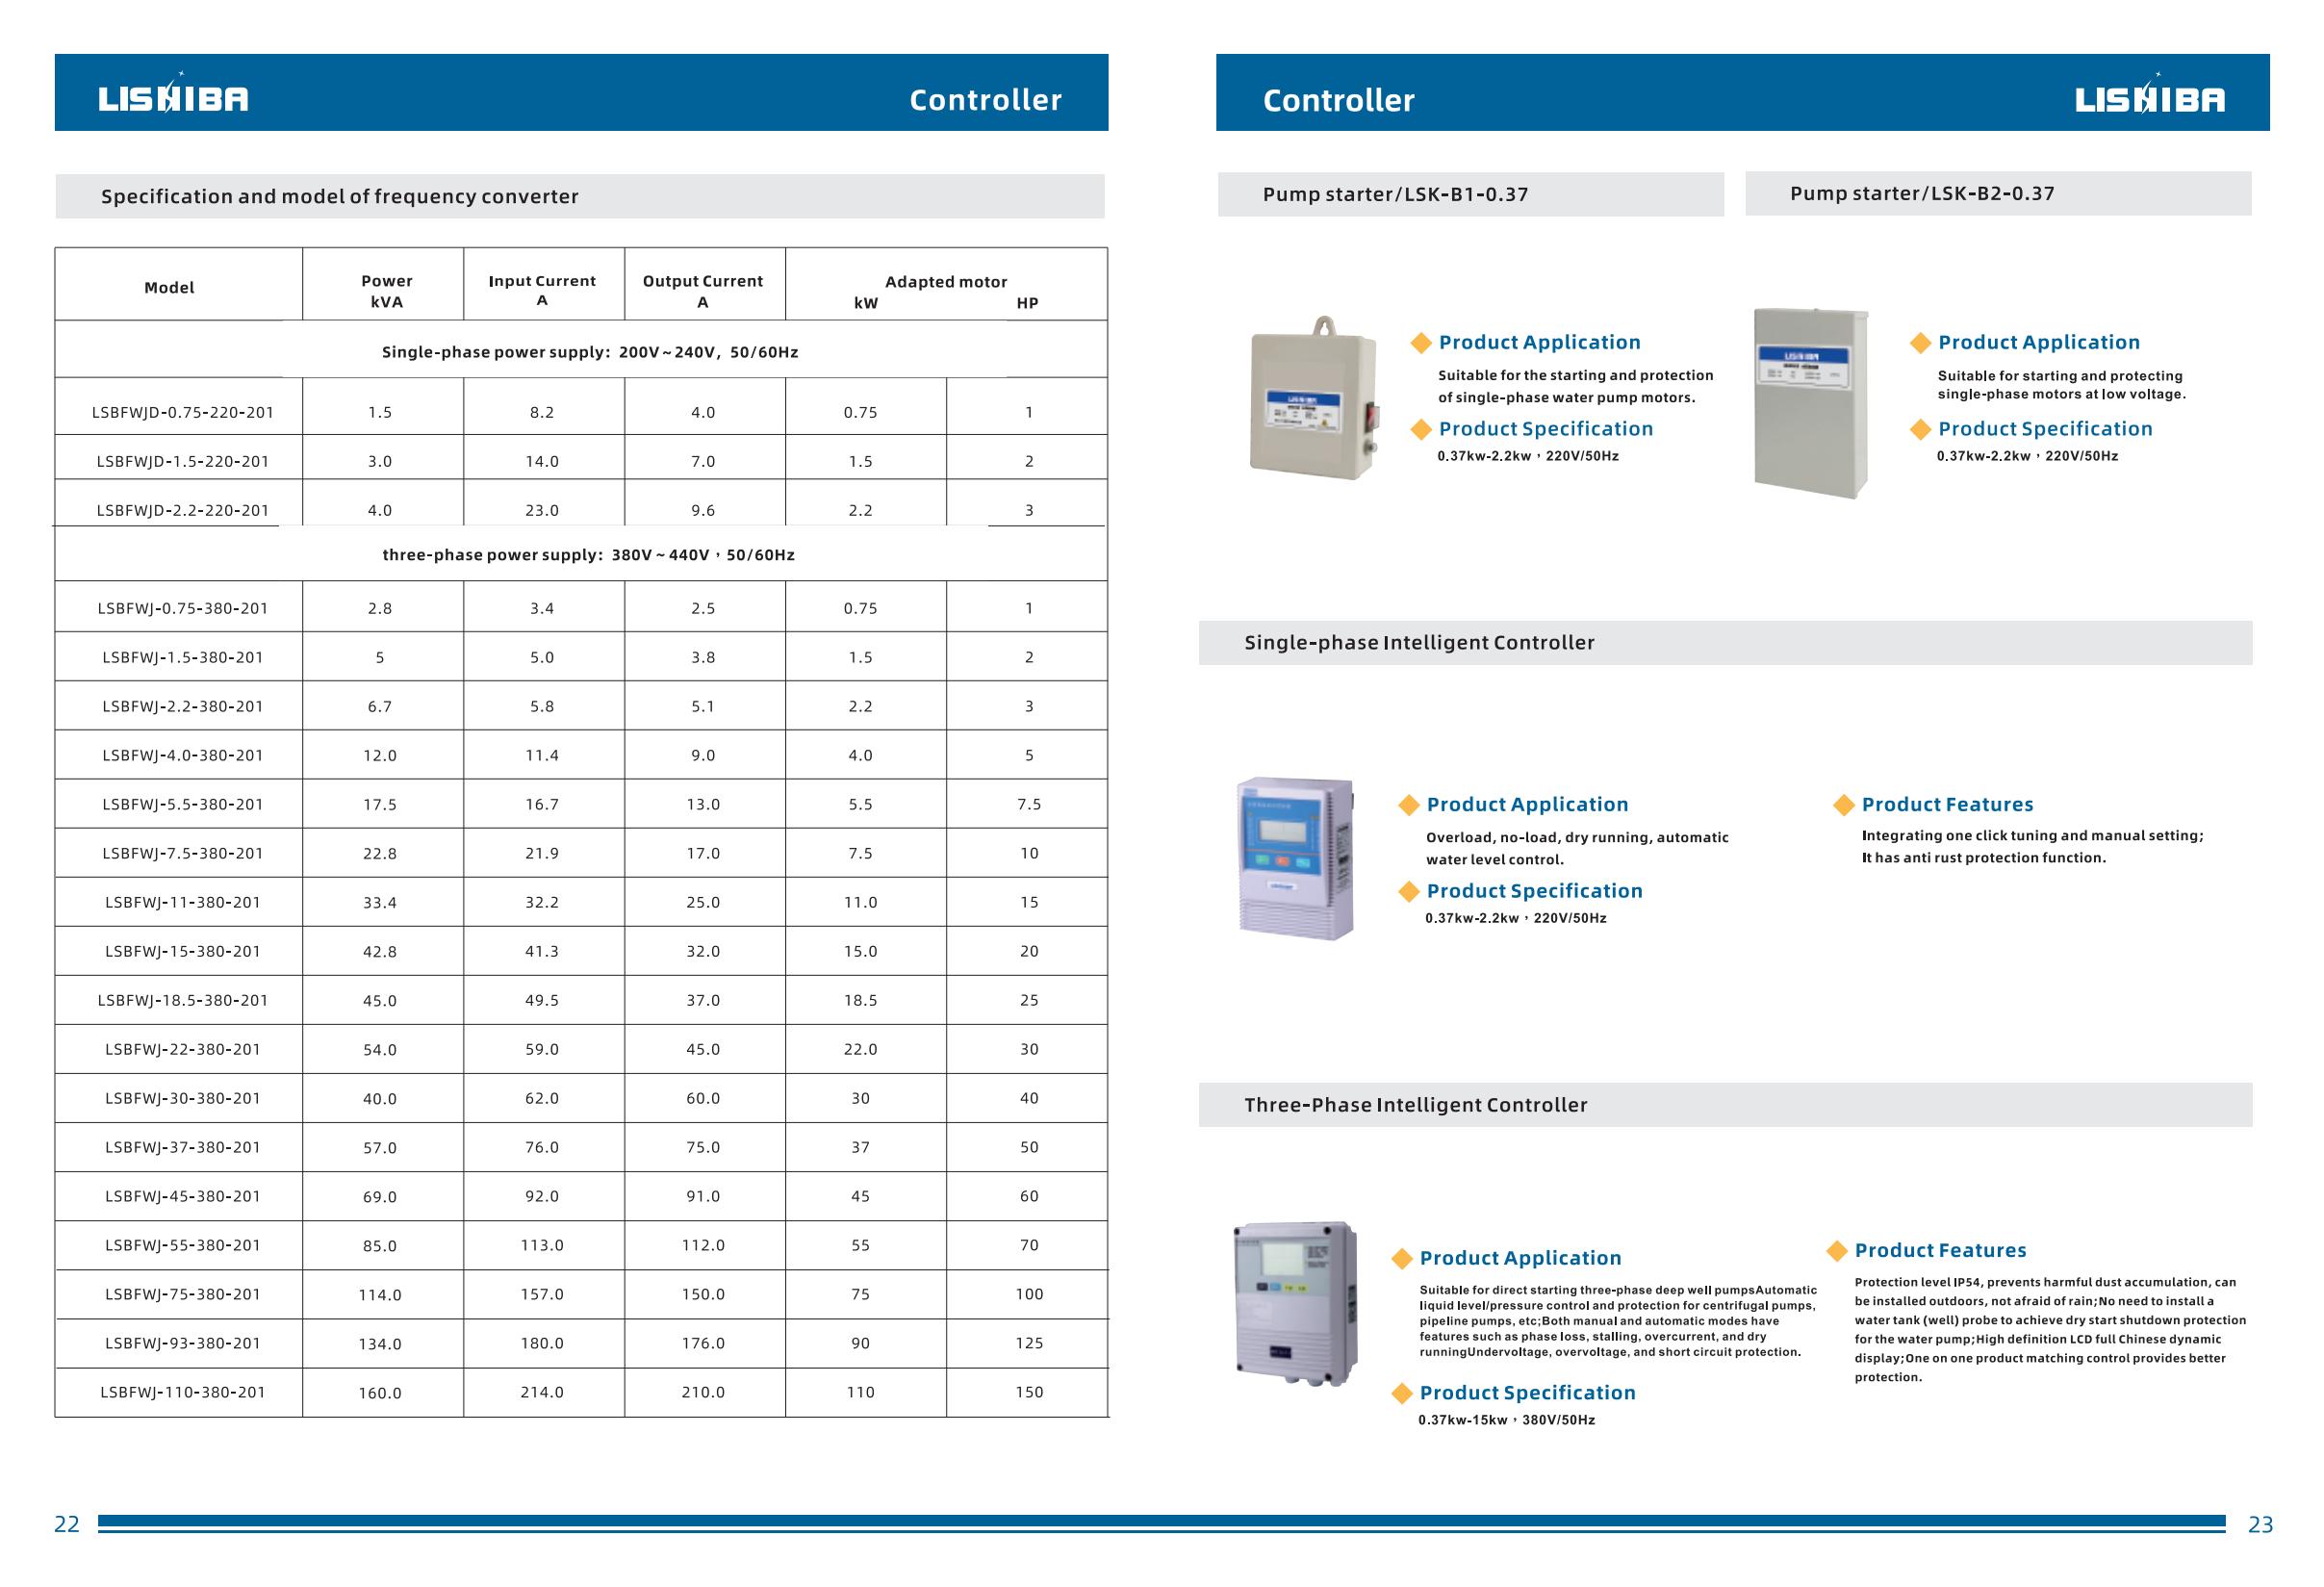Click the three-phase intelligent controller photo
The height and width of the screenshot is (1587, 2324).
1296,1303
